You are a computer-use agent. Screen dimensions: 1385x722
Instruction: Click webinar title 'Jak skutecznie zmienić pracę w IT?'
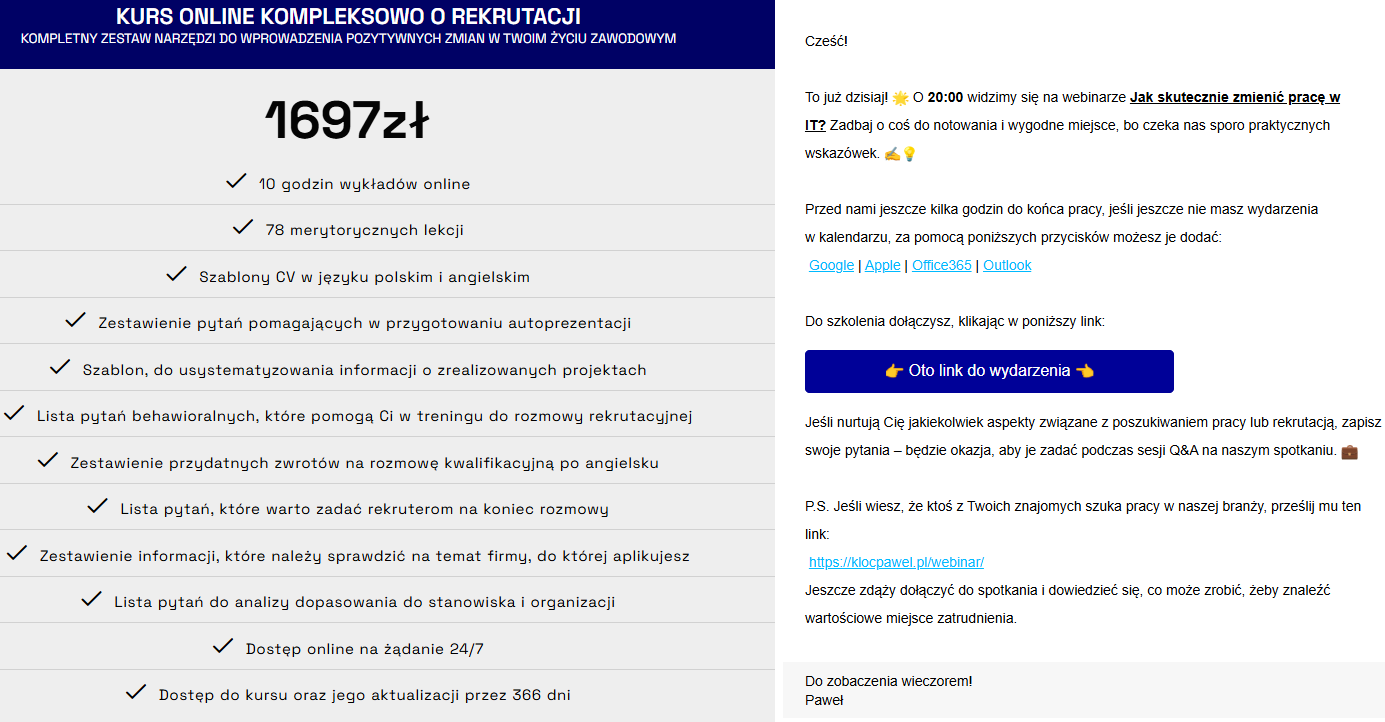1234,98
